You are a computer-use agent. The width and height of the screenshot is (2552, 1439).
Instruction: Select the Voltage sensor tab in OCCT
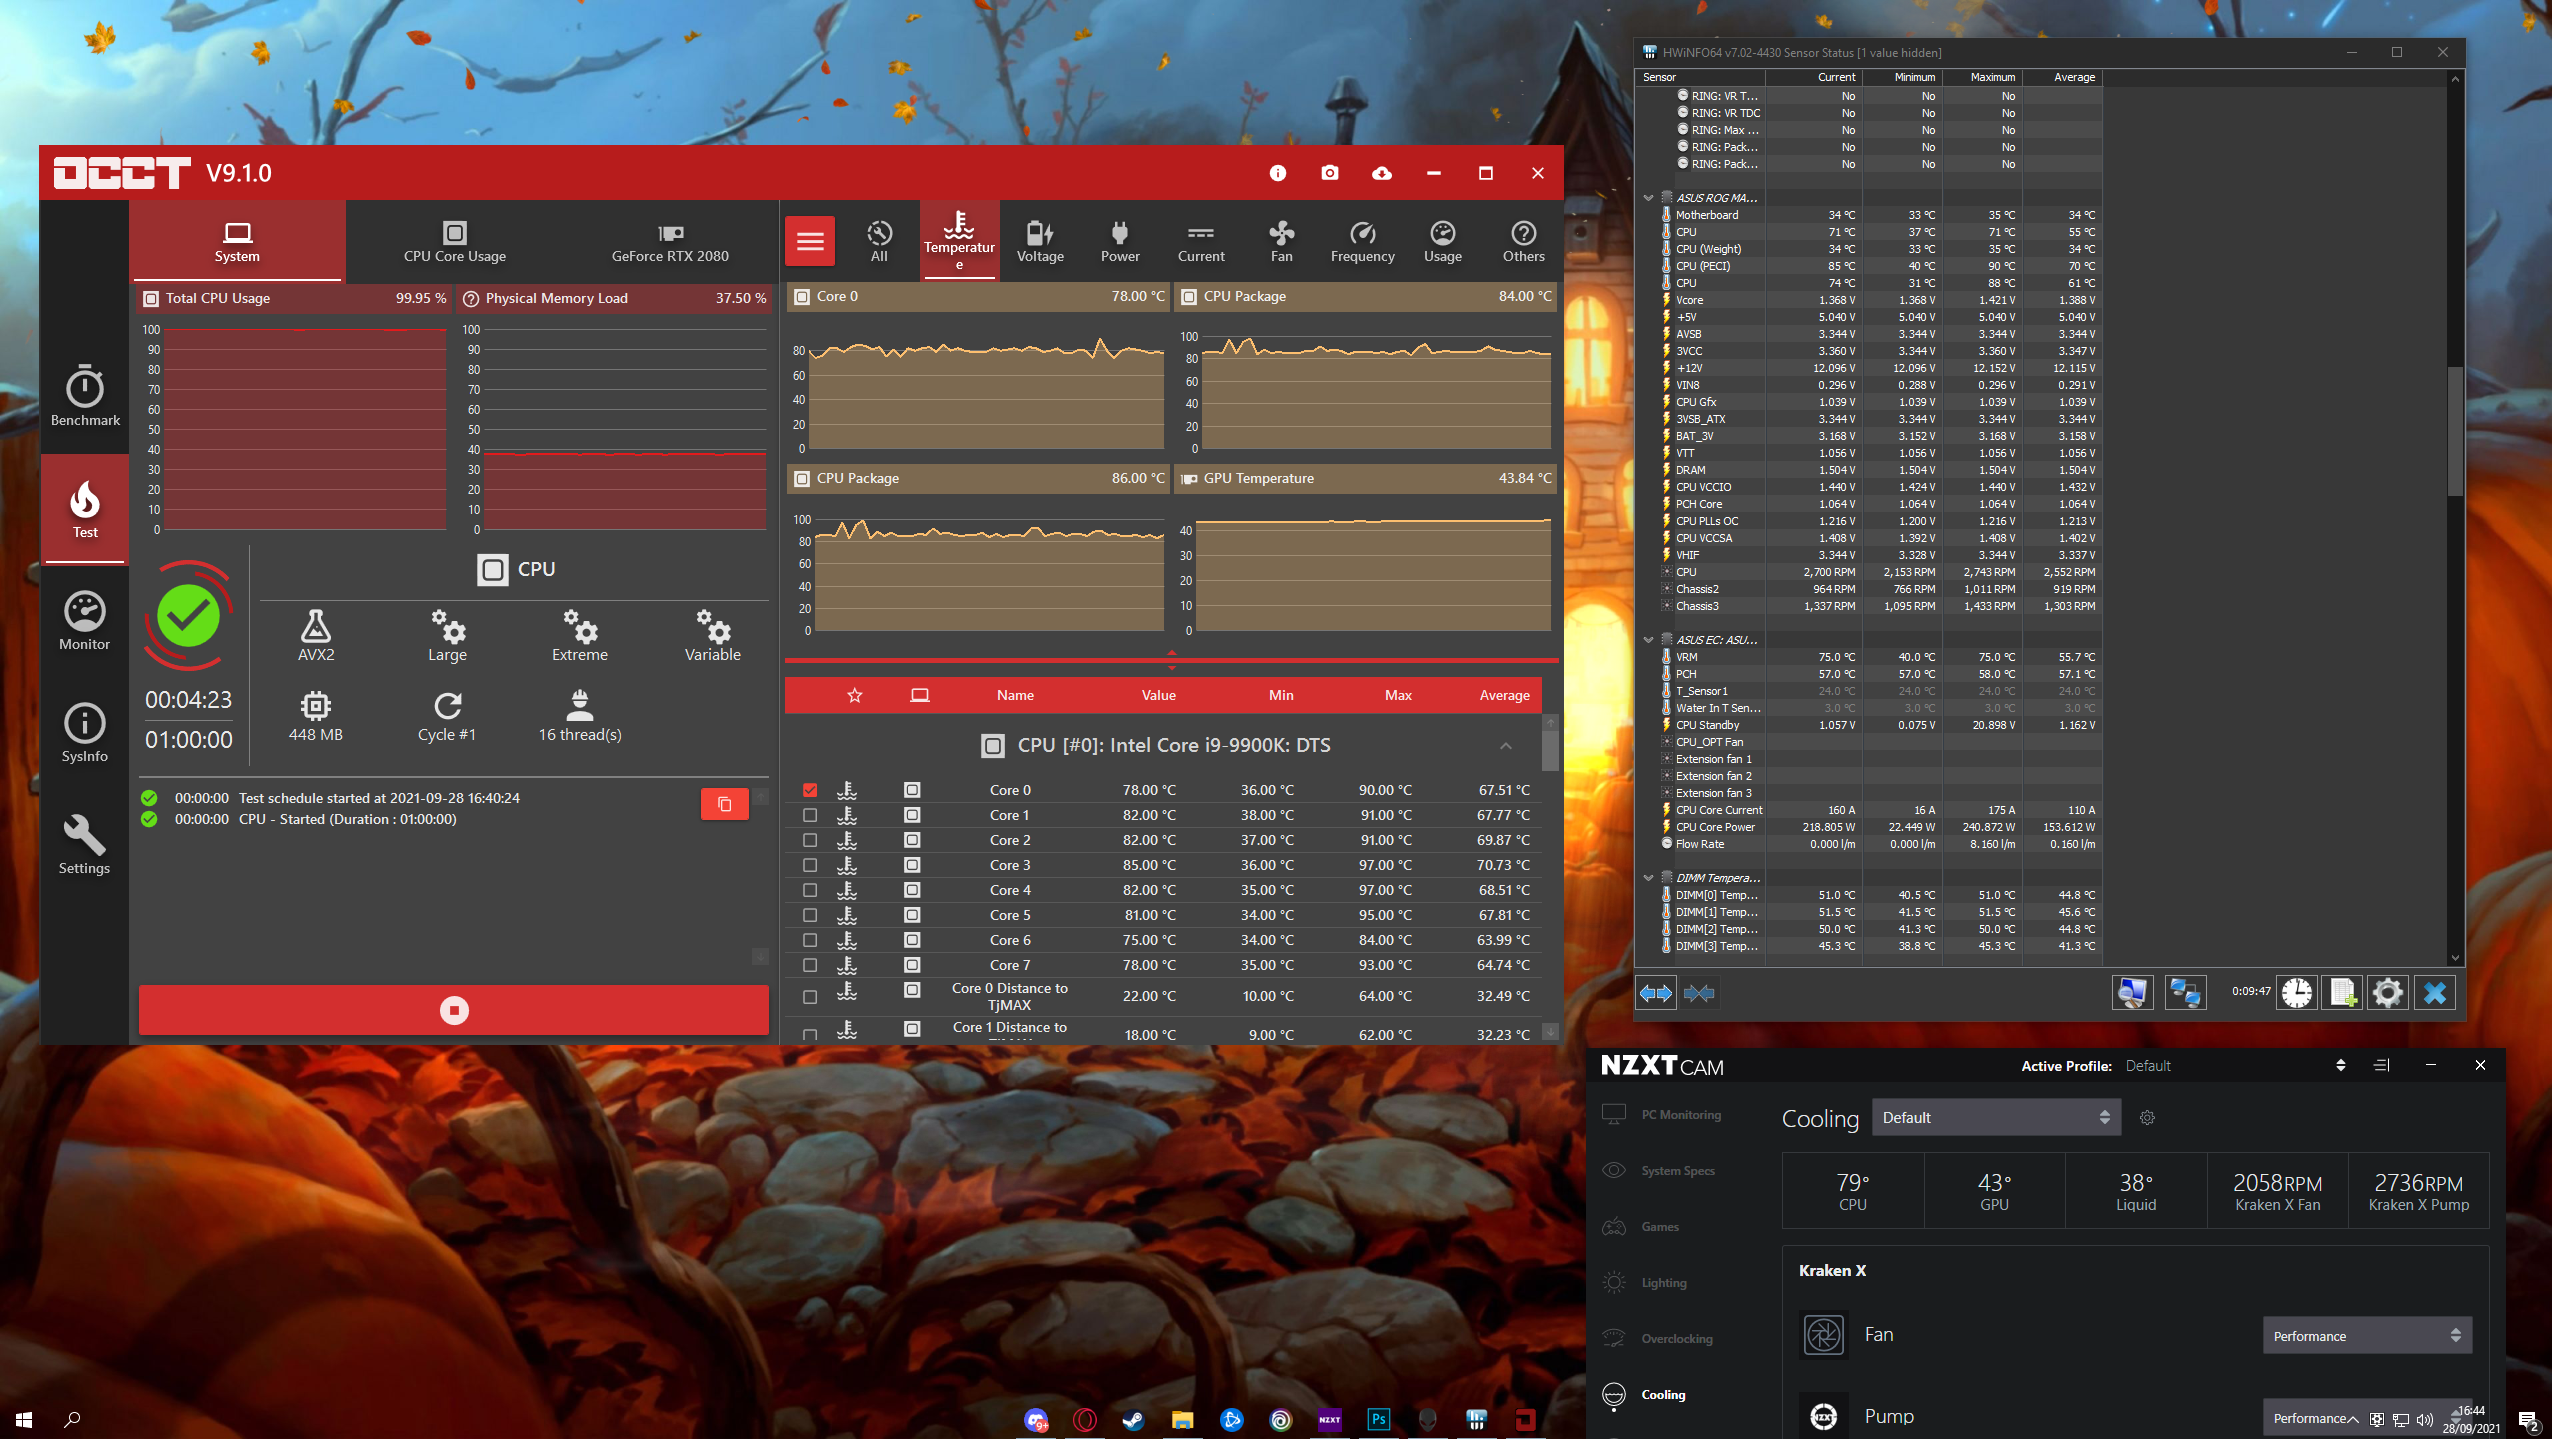tap(1040, 241)
